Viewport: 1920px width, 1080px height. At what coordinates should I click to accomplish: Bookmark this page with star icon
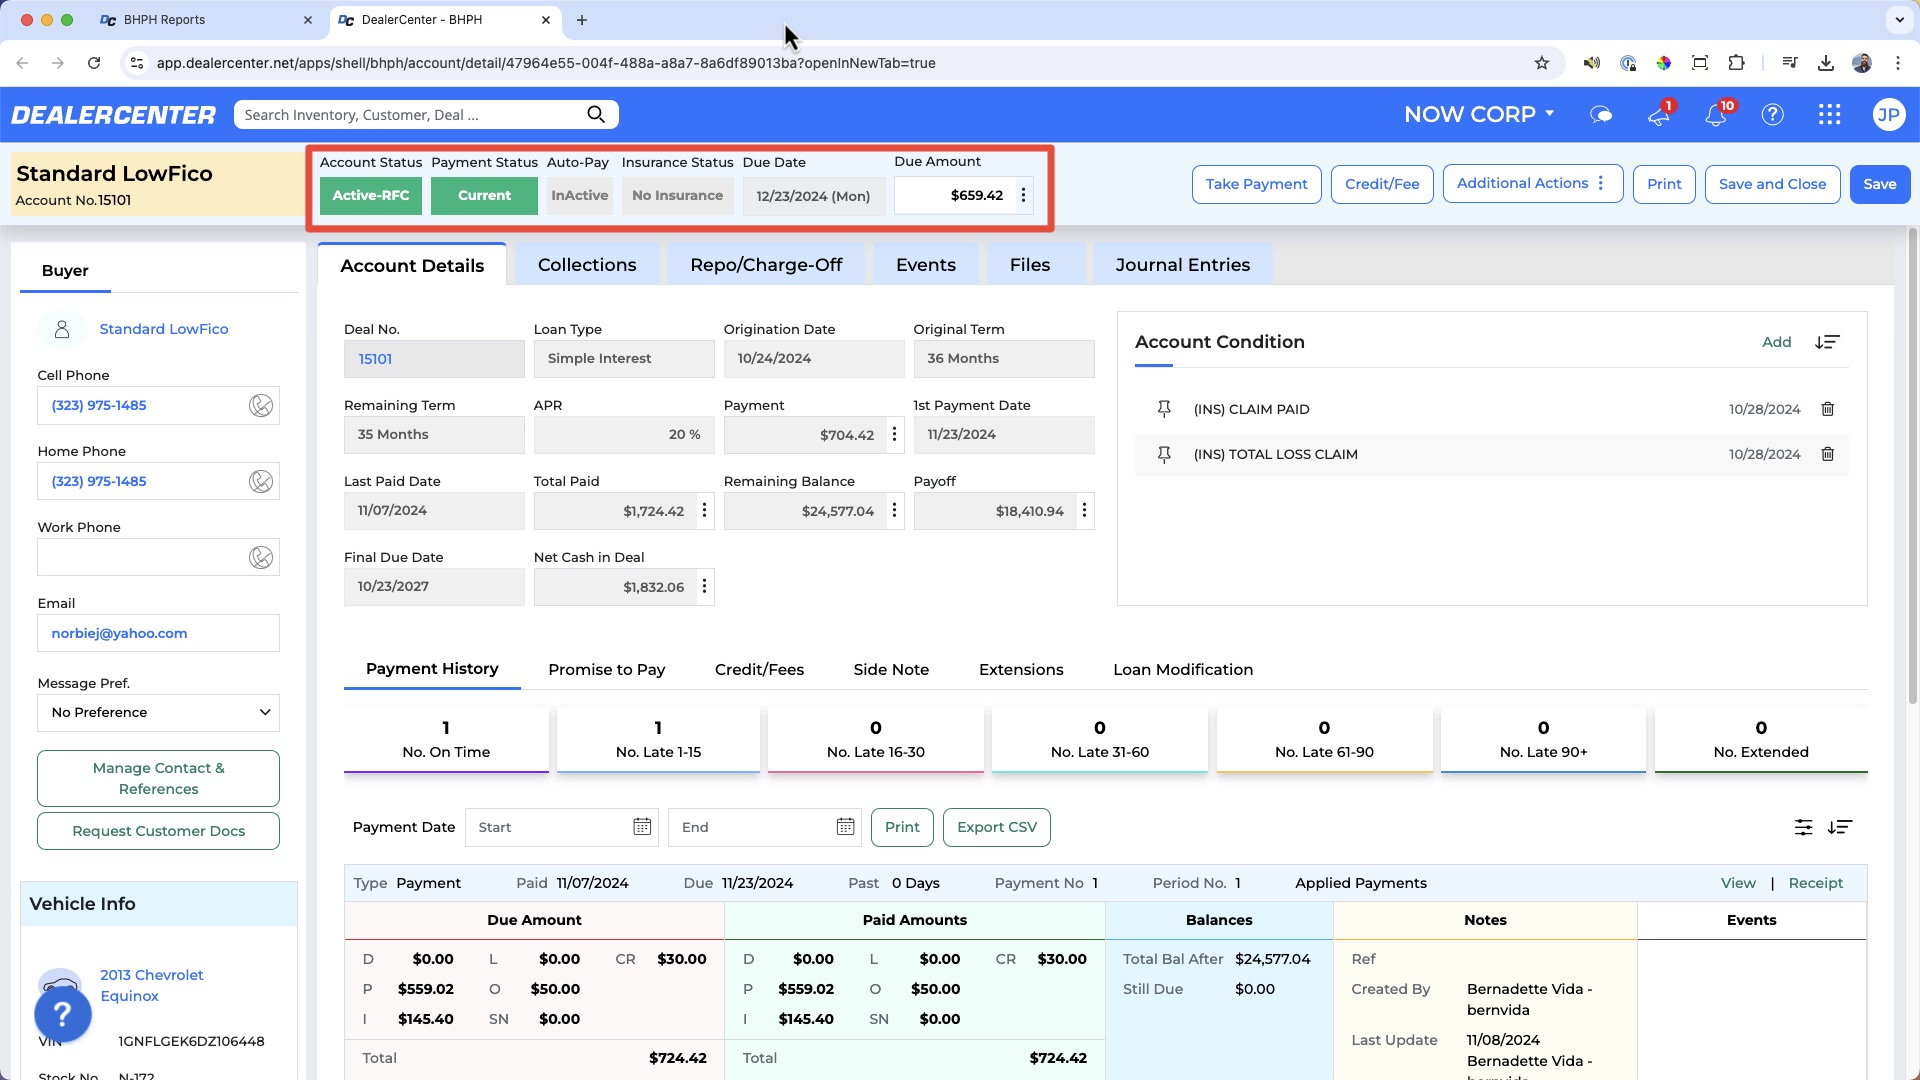click(1542, 63)
